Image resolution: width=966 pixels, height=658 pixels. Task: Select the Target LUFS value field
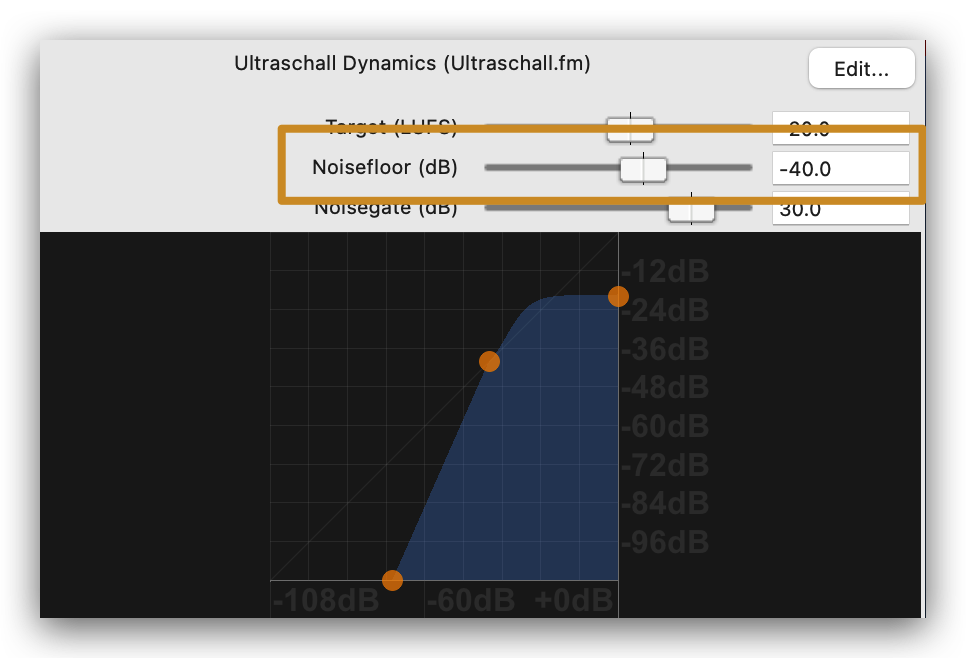click(x=840, y=128)
